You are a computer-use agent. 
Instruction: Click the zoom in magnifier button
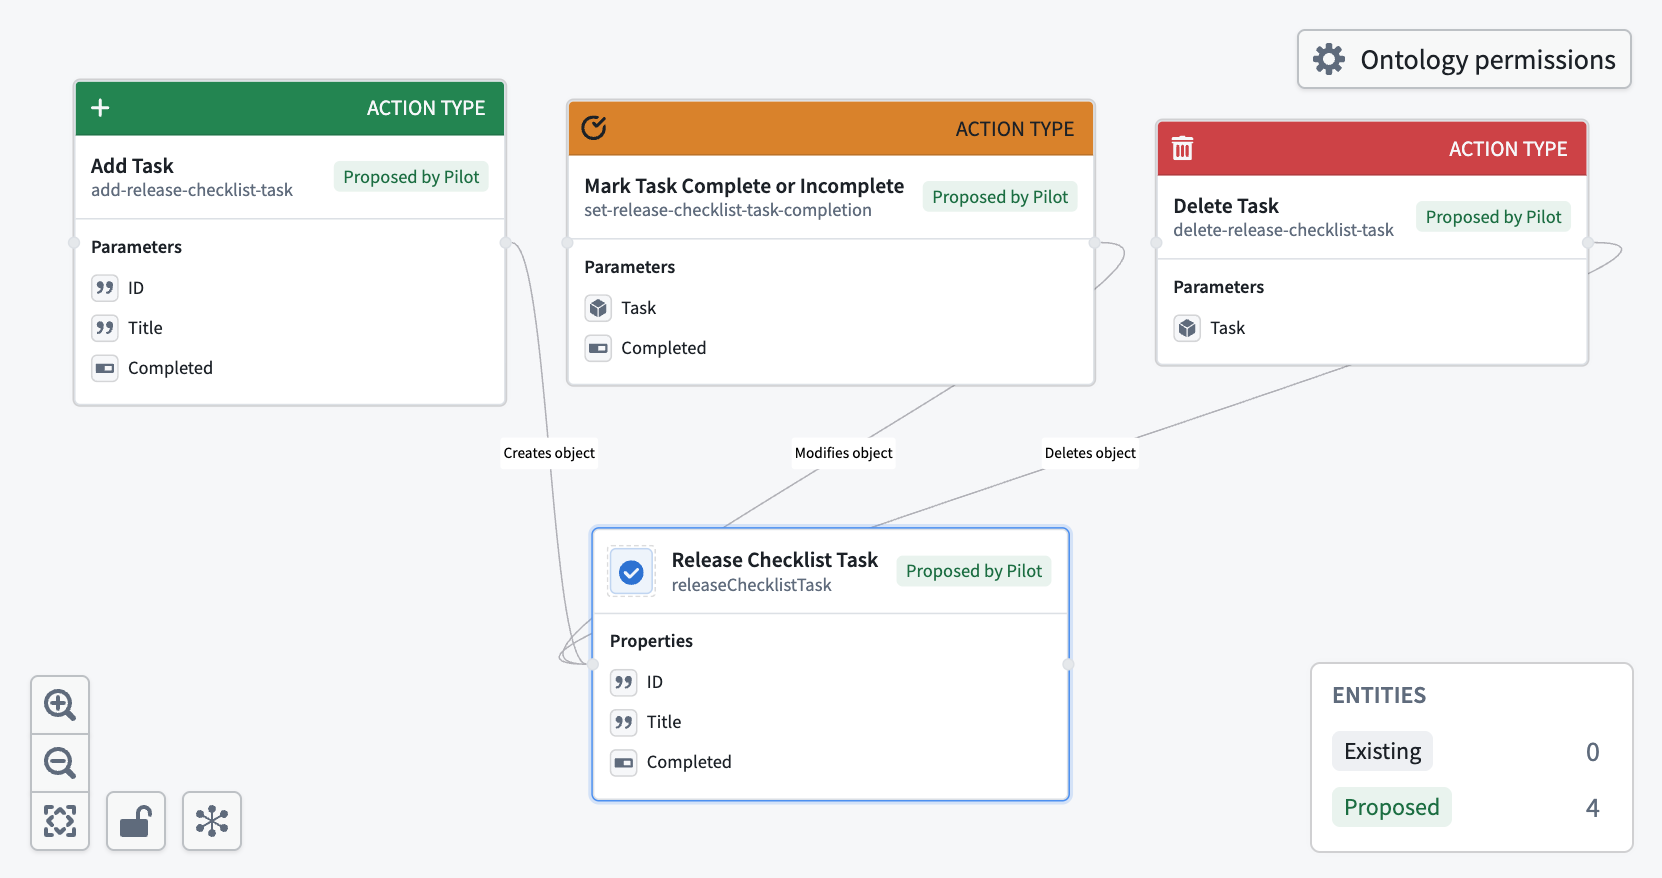point(60,705)
